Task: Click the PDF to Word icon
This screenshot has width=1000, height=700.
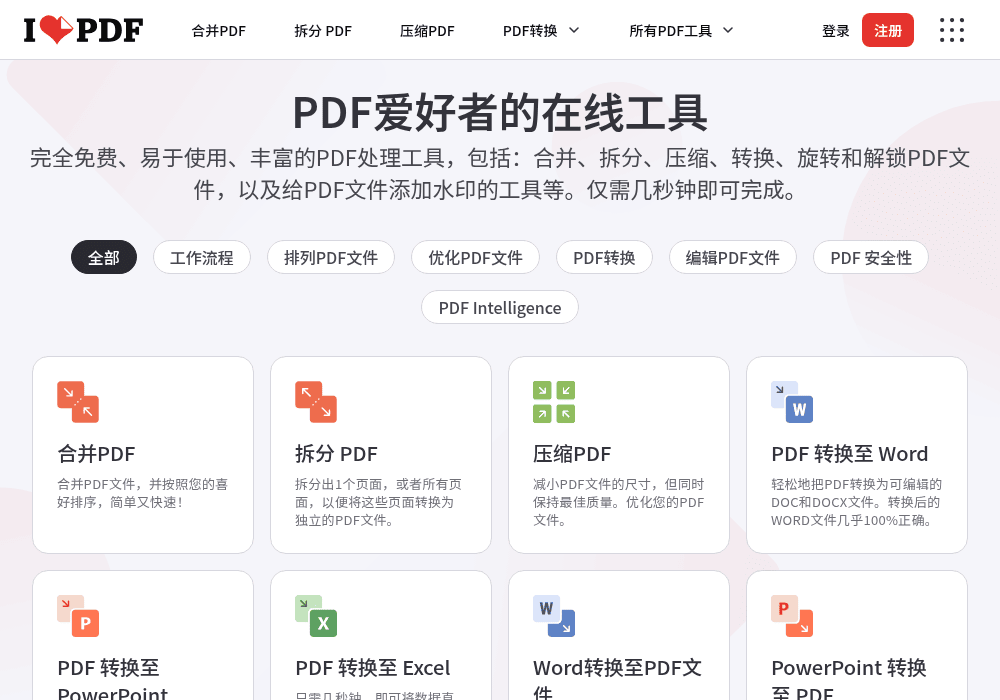Action: coord(792,402)
